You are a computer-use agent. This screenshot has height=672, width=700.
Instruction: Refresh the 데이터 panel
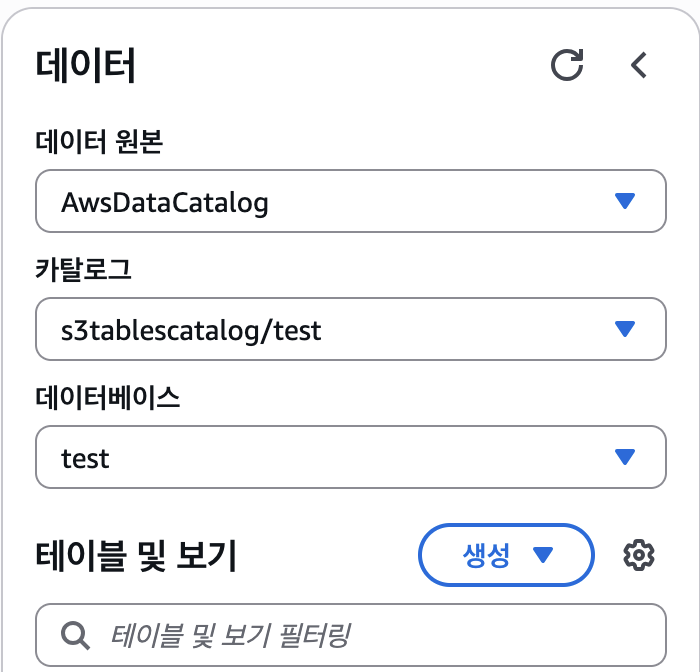point(567,66)
